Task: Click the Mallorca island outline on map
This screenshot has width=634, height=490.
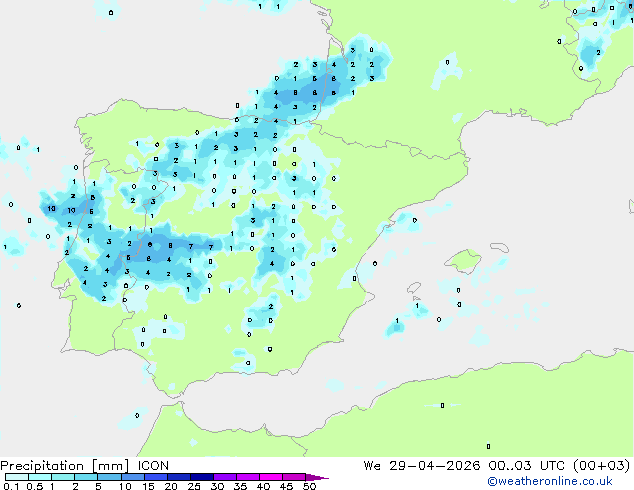Action: [463, 260]
